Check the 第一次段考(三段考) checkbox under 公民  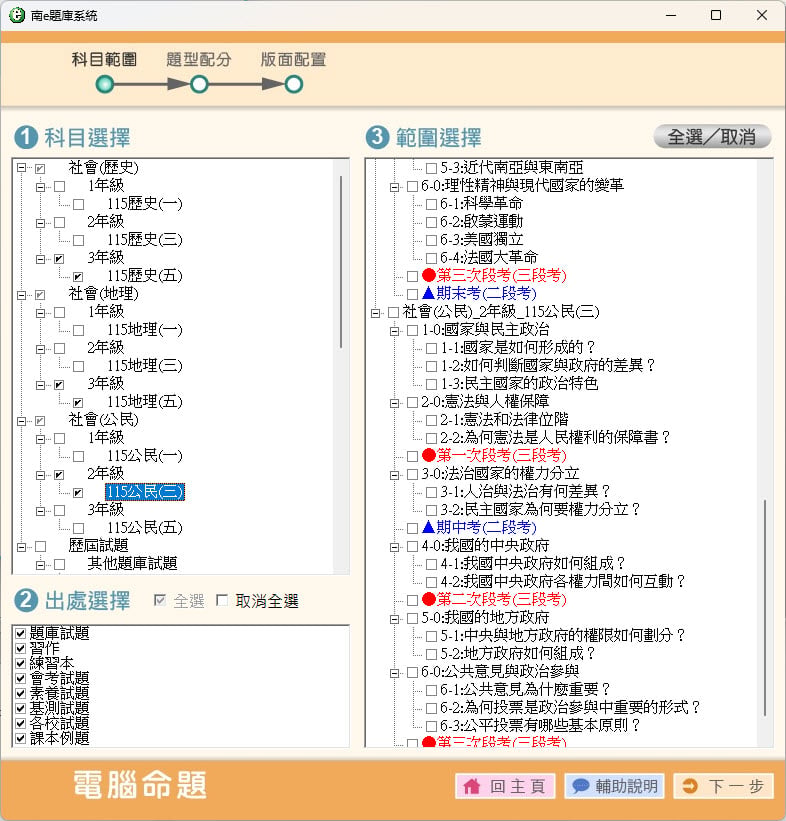point(413,456)
